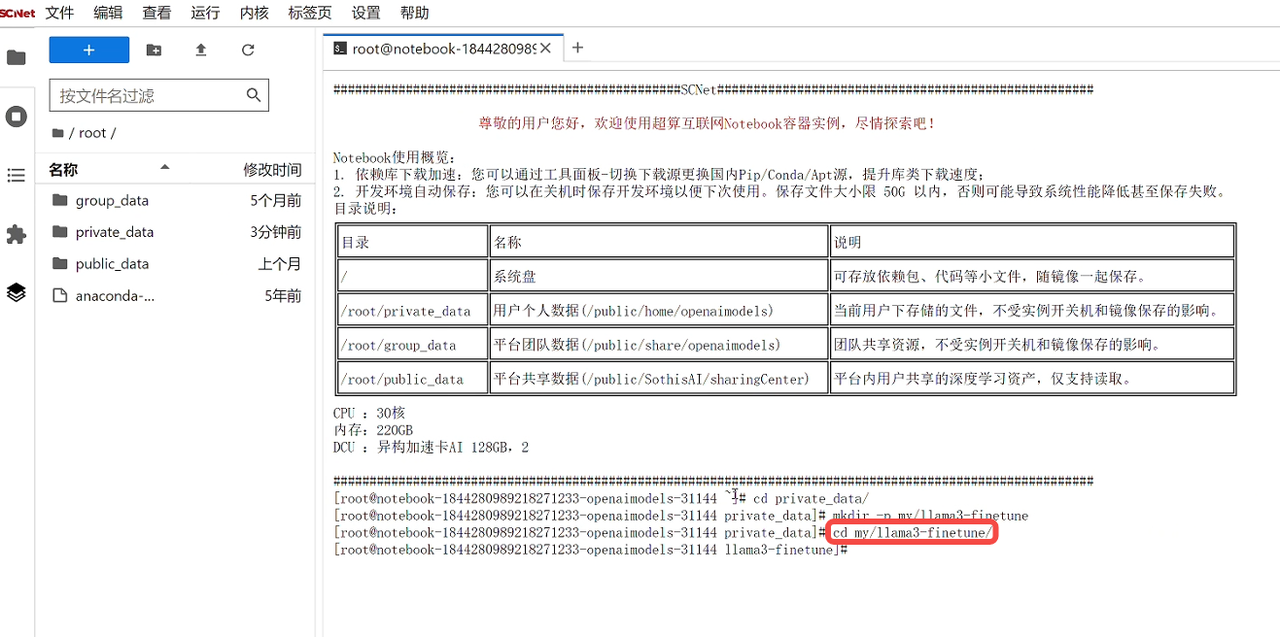Image resolution: width=1280 pixels, height=637 pixels.
Task: Click the blue new launcher button
Action: pyautogui.click(x=89, y=50)
